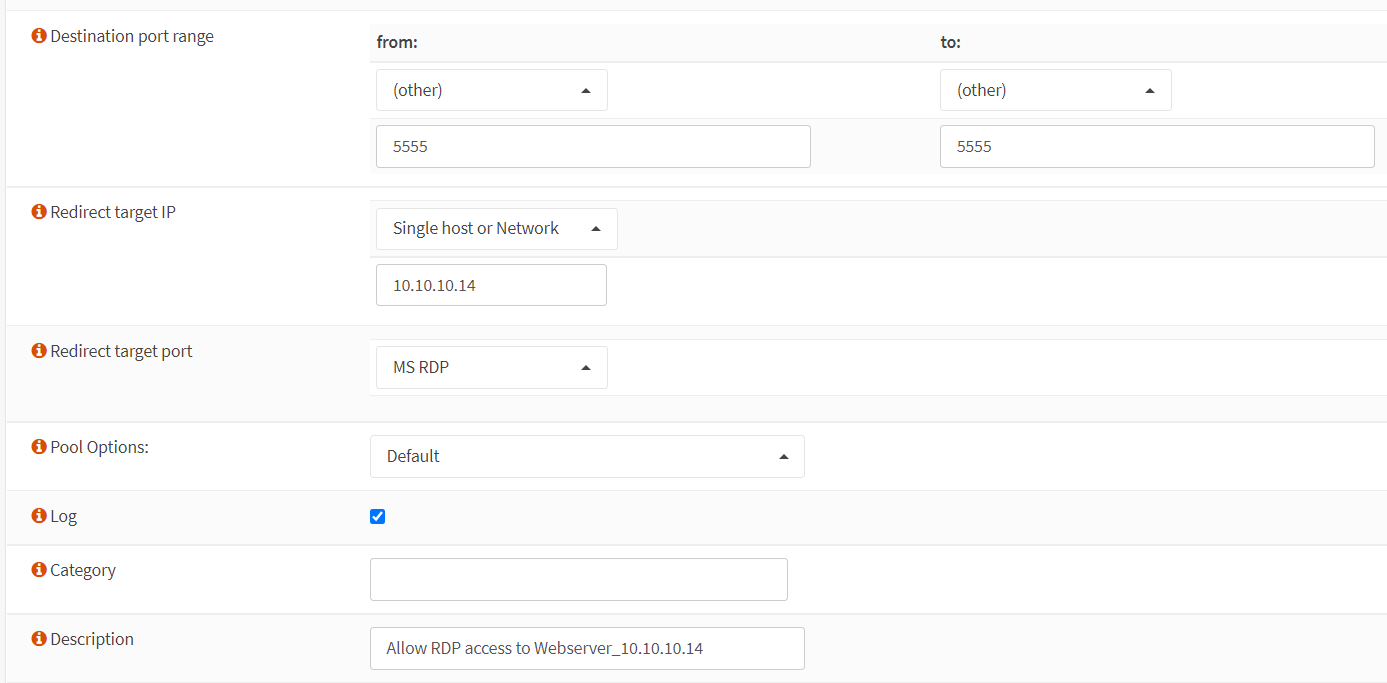The image size is (1387, 683).
Task: Open the MS RDP target port dropdown
Action: tap(492, 368)
